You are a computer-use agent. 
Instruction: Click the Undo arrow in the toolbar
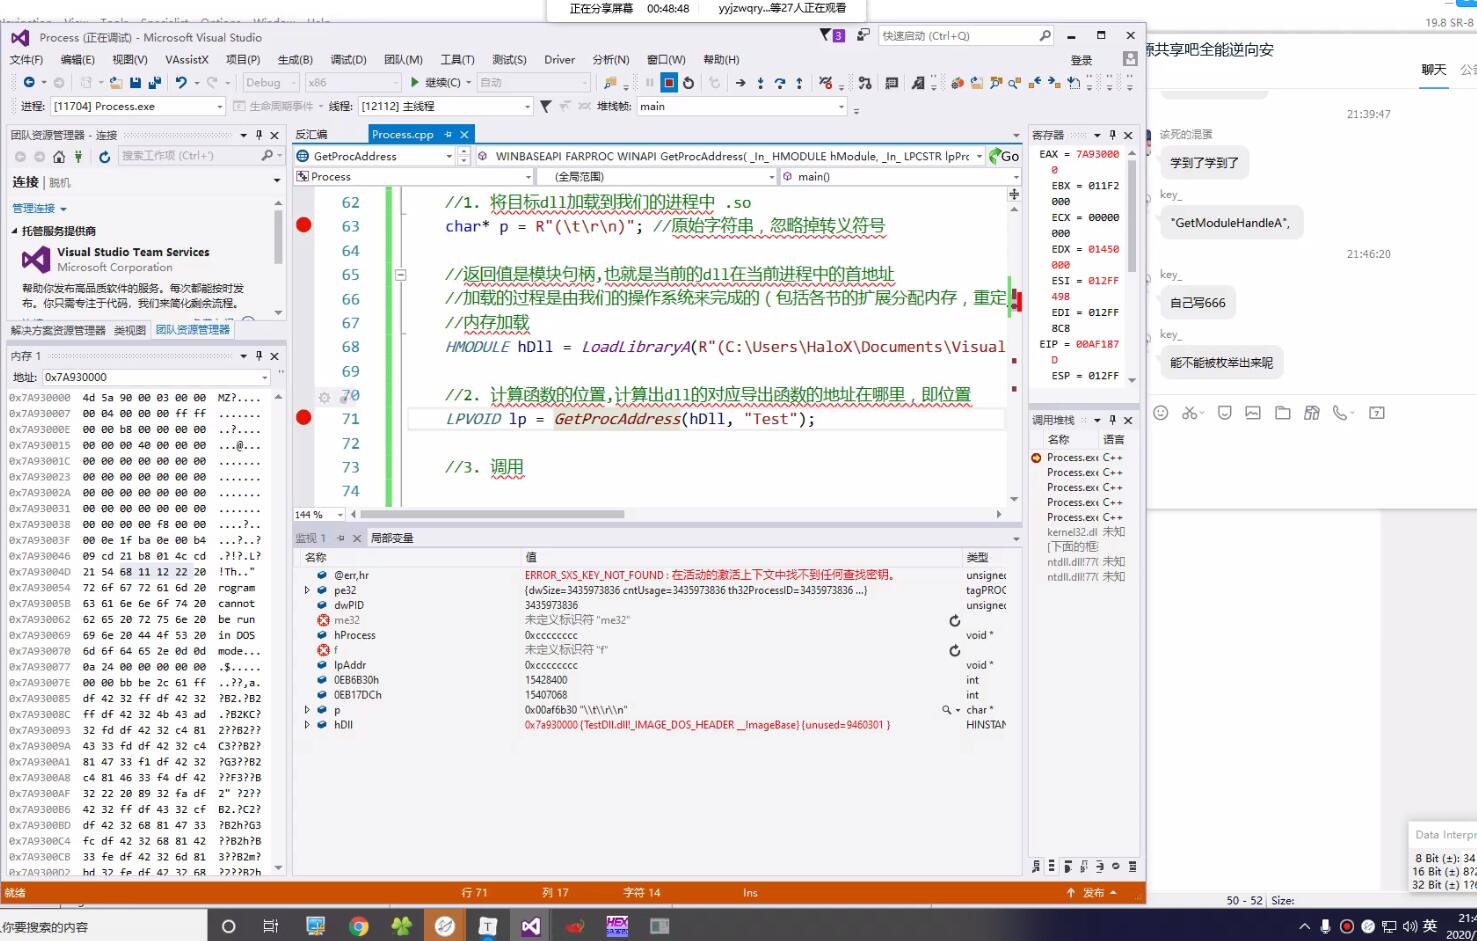point(180,83)
